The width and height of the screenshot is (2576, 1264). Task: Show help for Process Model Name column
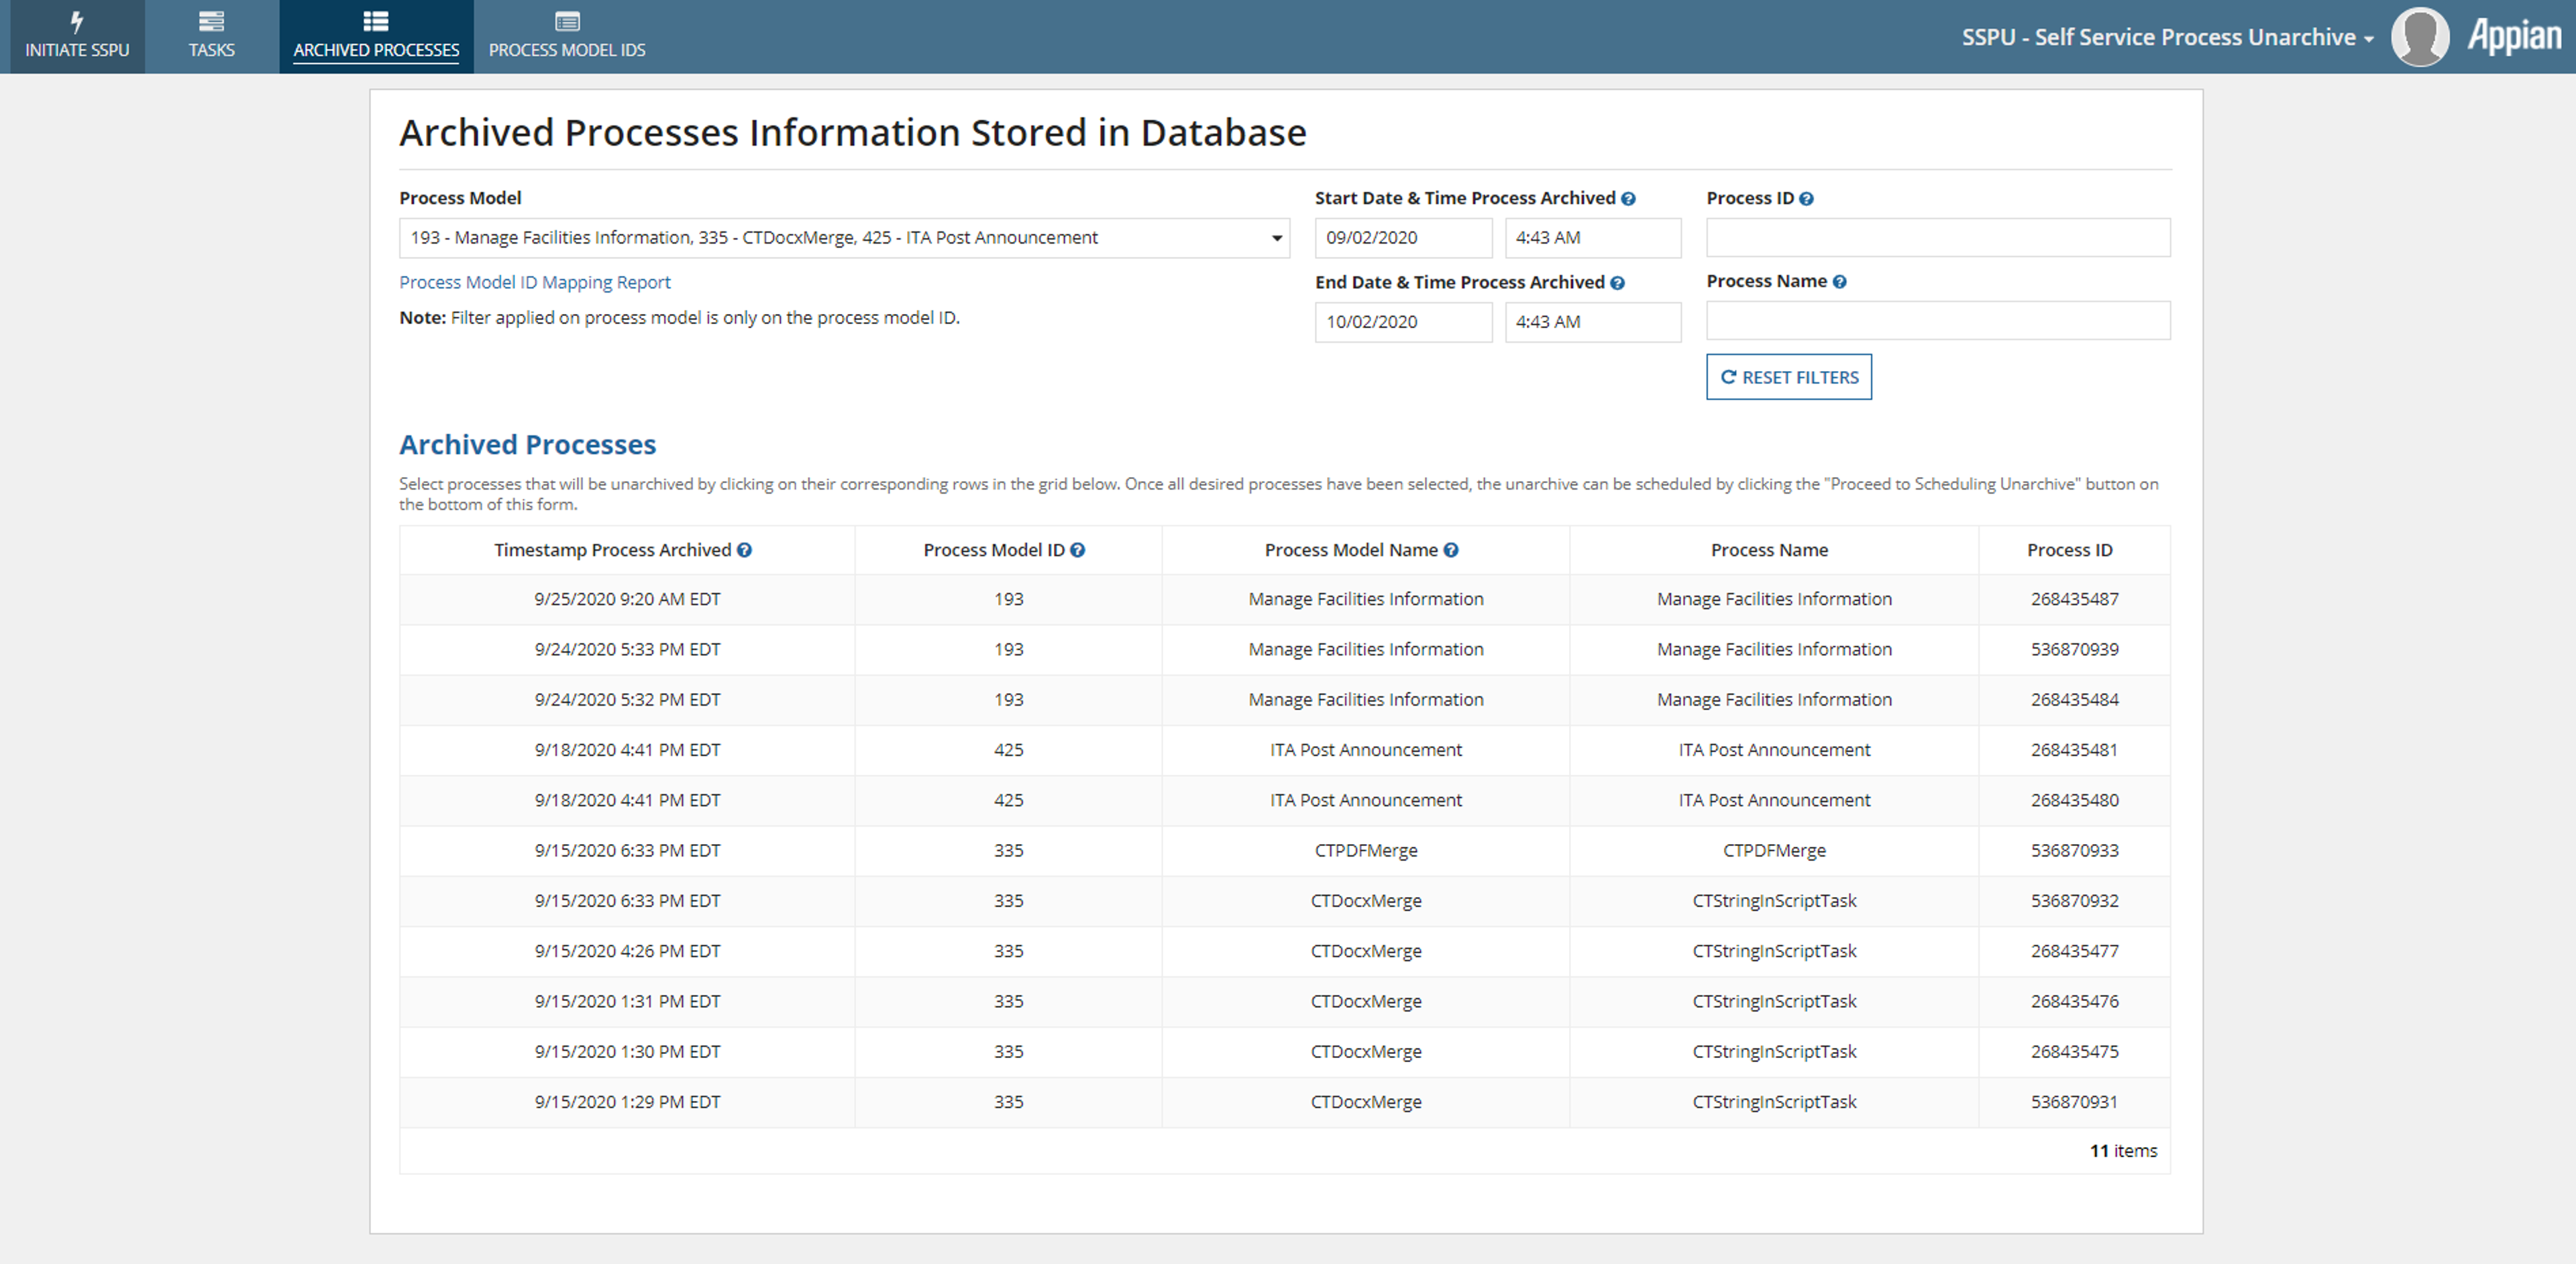[x=1450, y=550]
